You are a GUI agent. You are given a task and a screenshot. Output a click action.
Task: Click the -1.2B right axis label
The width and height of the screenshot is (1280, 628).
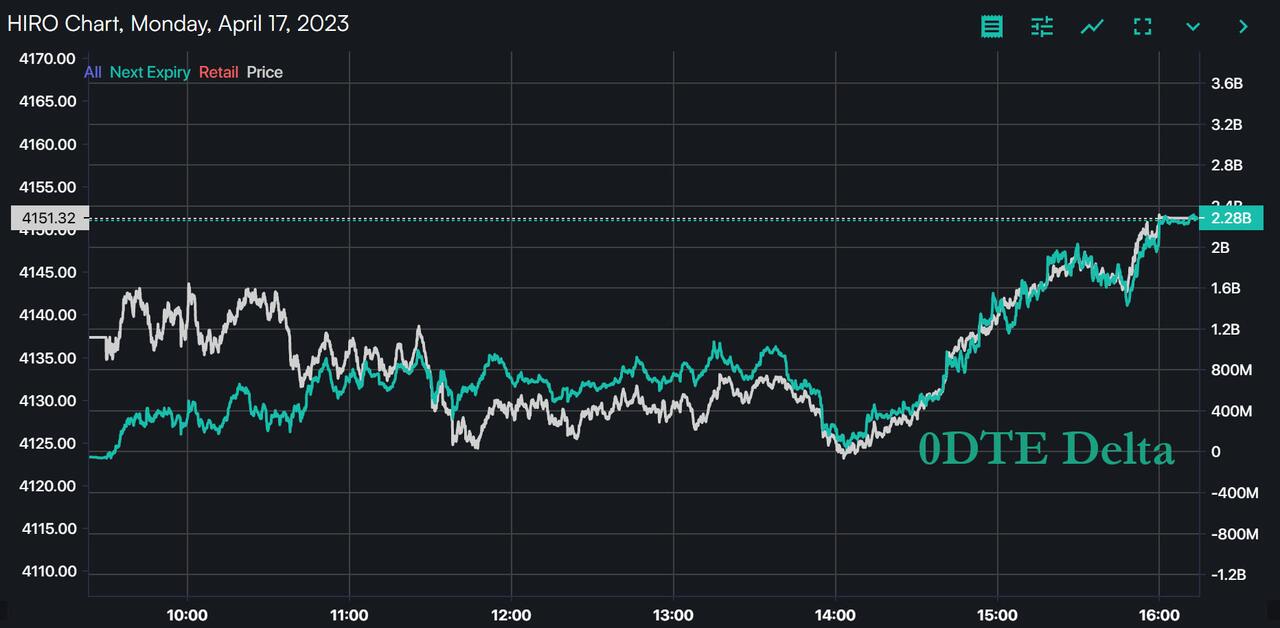point(1227,575)
